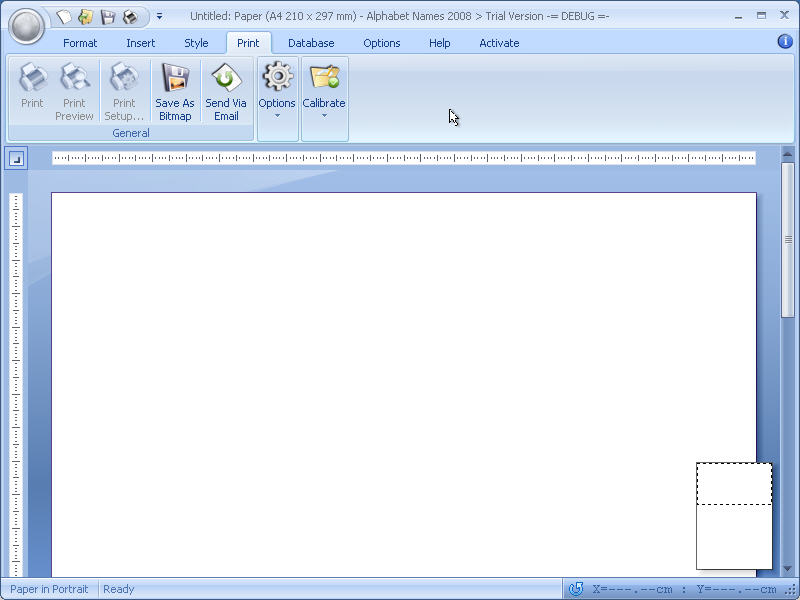Click the open file icon in quick access toolbar

[x=86, y=17]
